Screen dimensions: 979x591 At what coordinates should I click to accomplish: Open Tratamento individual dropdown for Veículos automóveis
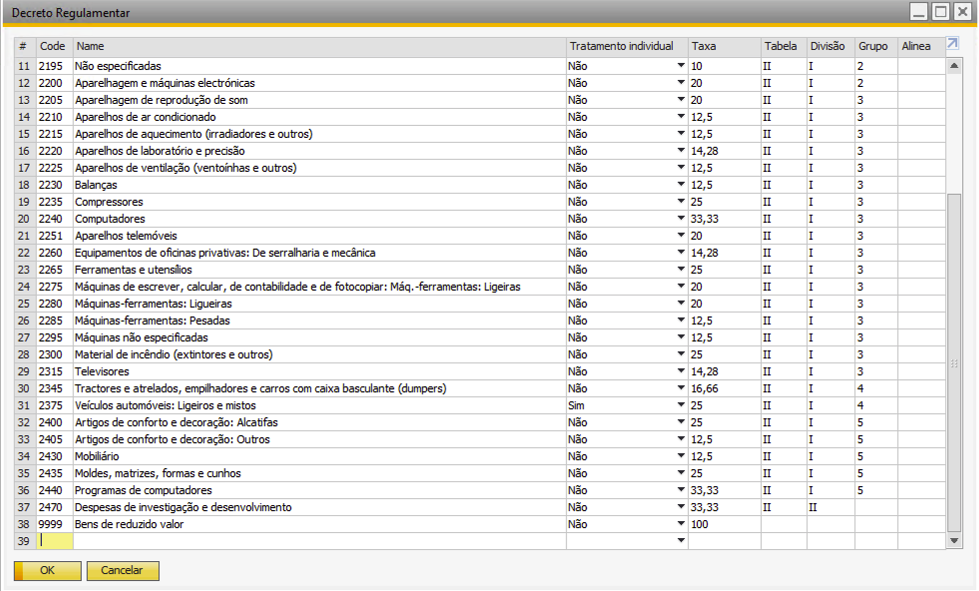pyautogui.click(x=681, y=406)
